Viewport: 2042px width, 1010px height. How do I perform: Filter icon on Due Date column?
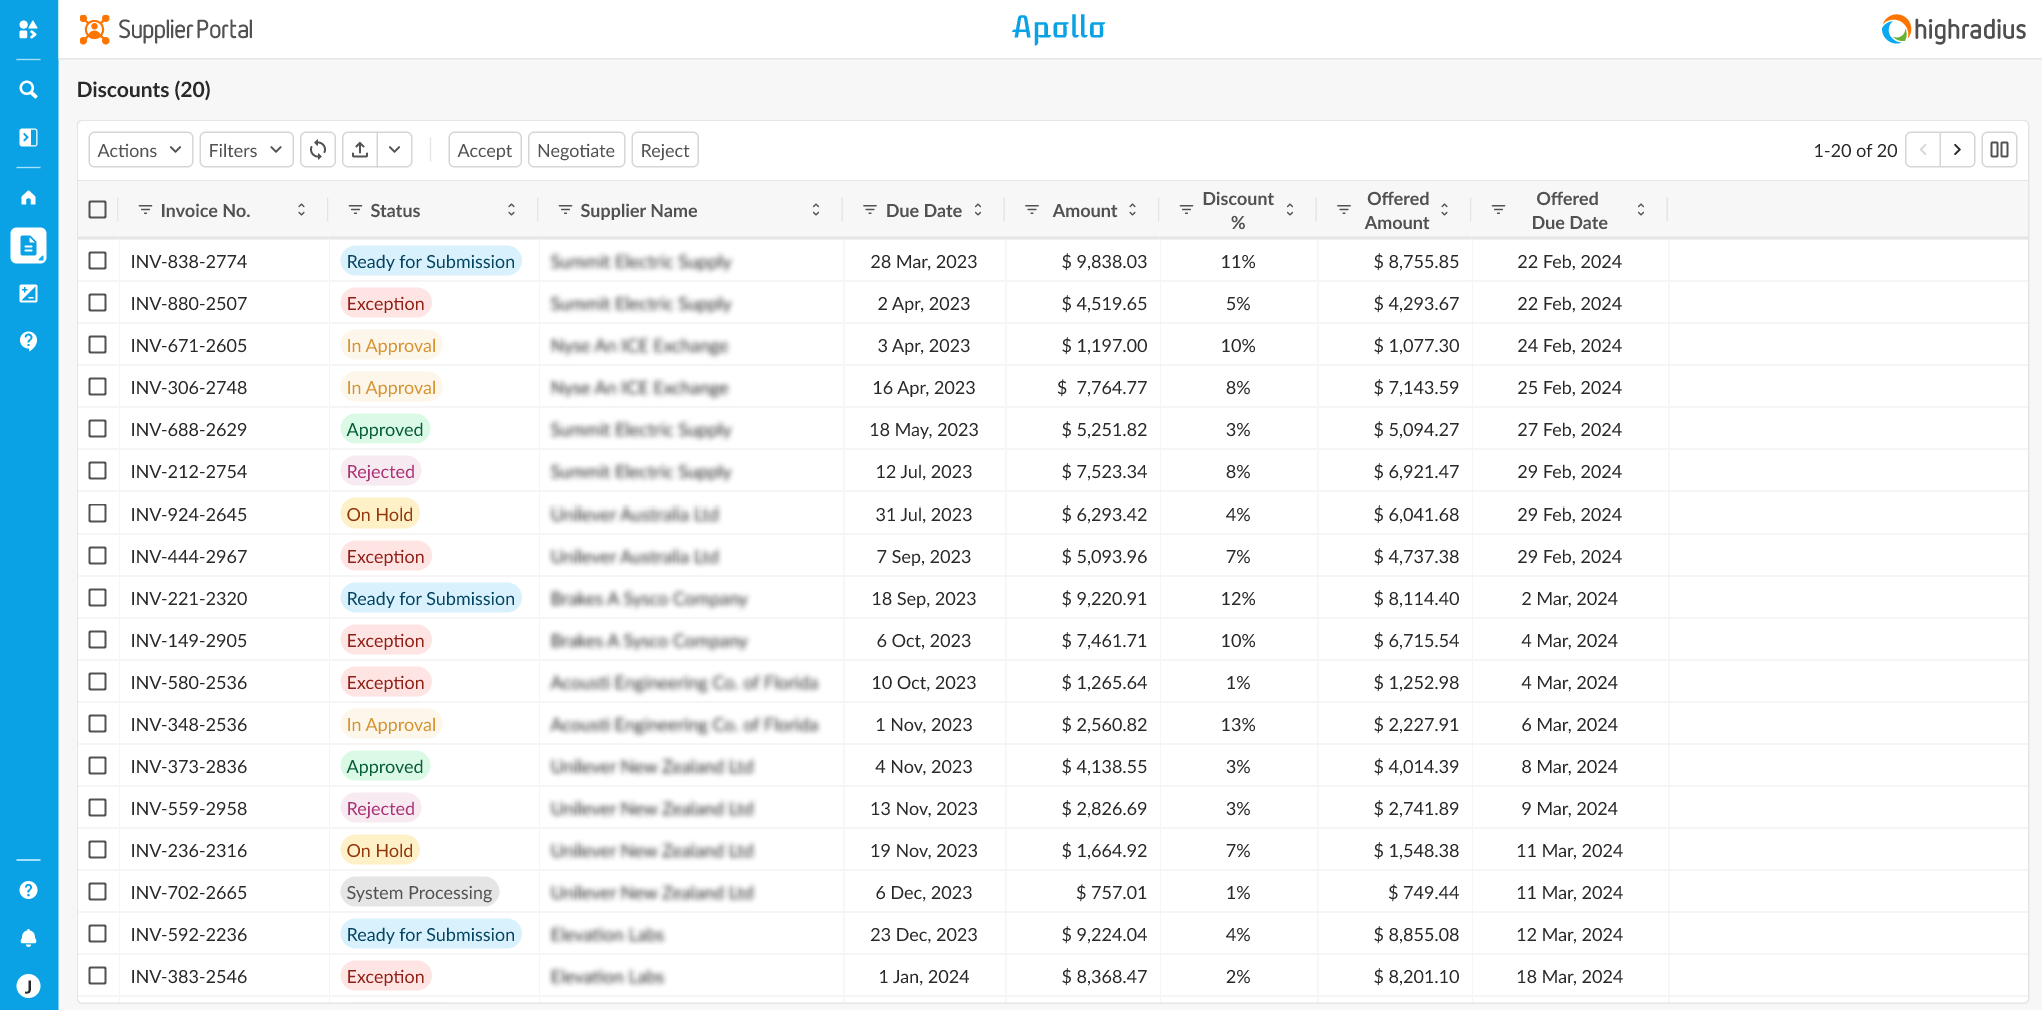point(870,210)
